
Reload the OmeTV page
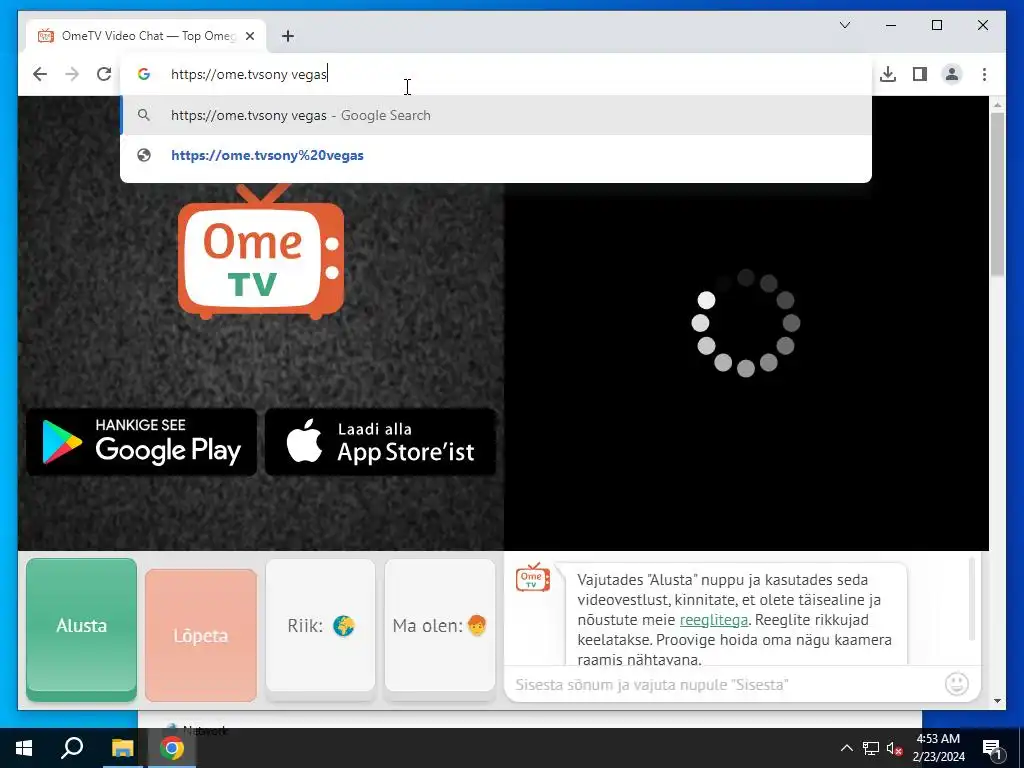click(104, 74)
